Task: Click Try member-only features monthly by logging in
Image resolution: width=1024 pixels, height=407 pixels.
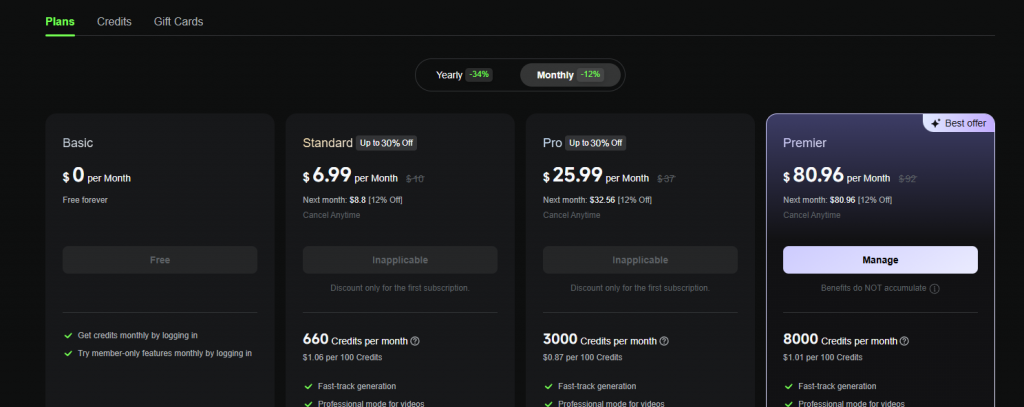Action: (165, 353)
